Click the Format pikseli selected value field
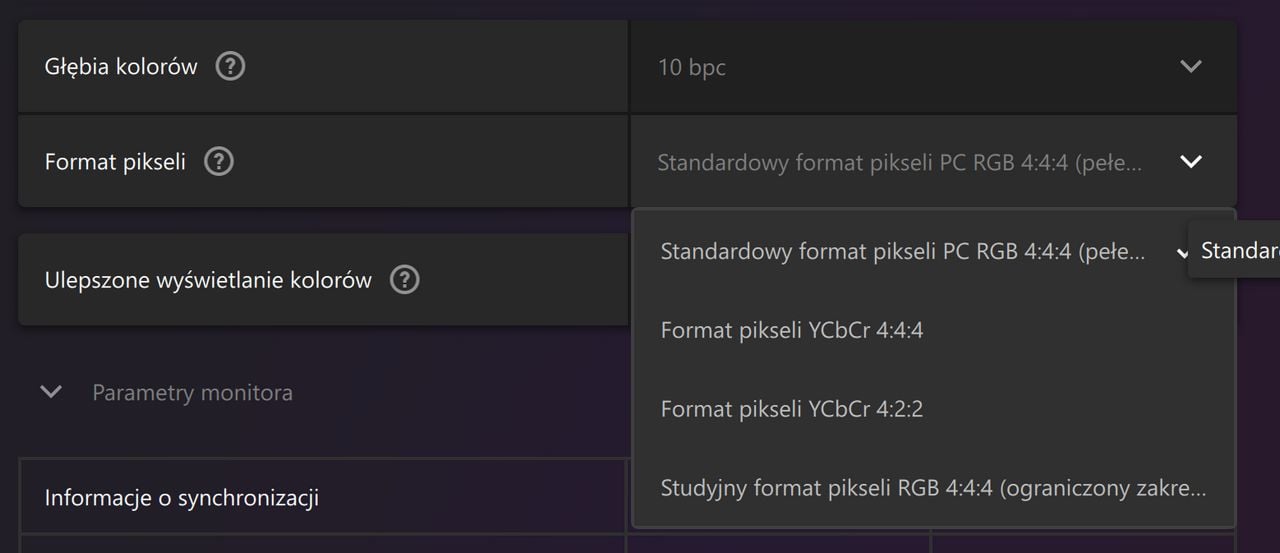The image size is (1280, 553). tap(933, 162)
